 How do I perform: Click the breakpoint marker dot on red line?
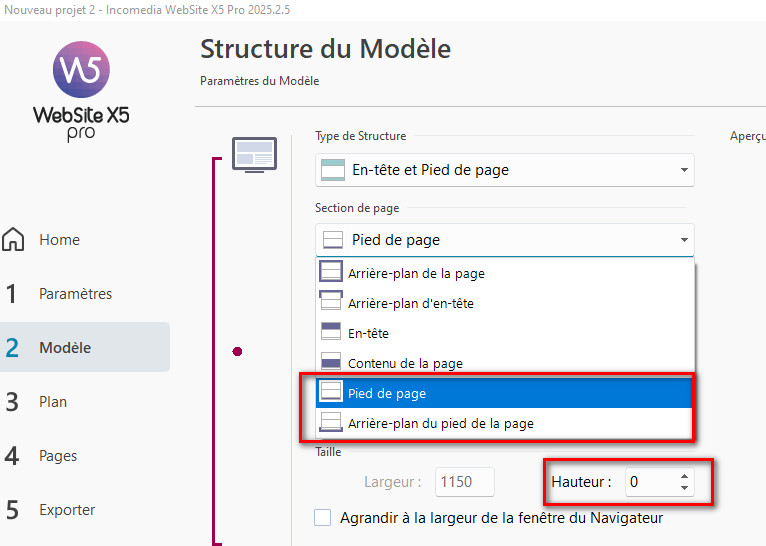tap(237, 351)
